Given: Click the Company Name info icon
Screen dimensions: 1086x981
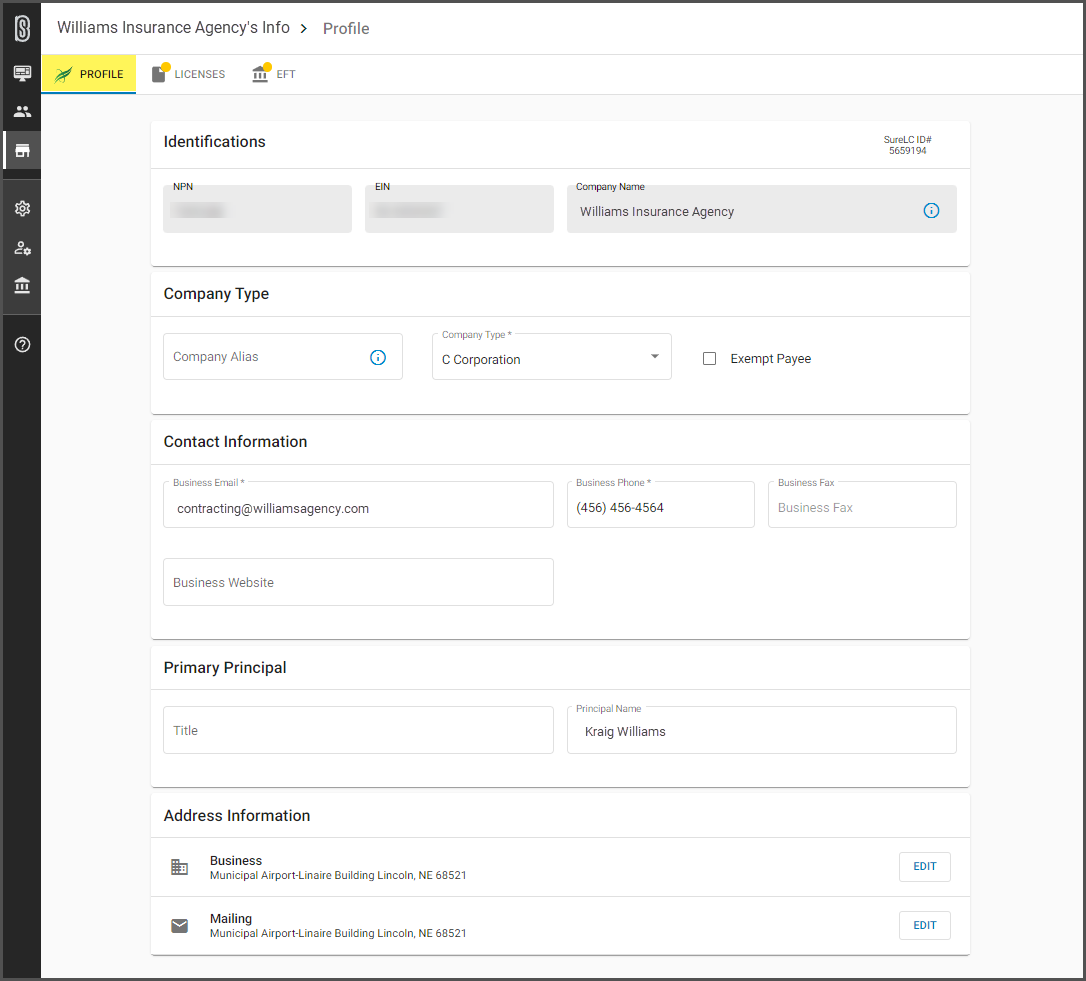Looking at the screenshot, I should pyautogui.click(x=931, y=211).
